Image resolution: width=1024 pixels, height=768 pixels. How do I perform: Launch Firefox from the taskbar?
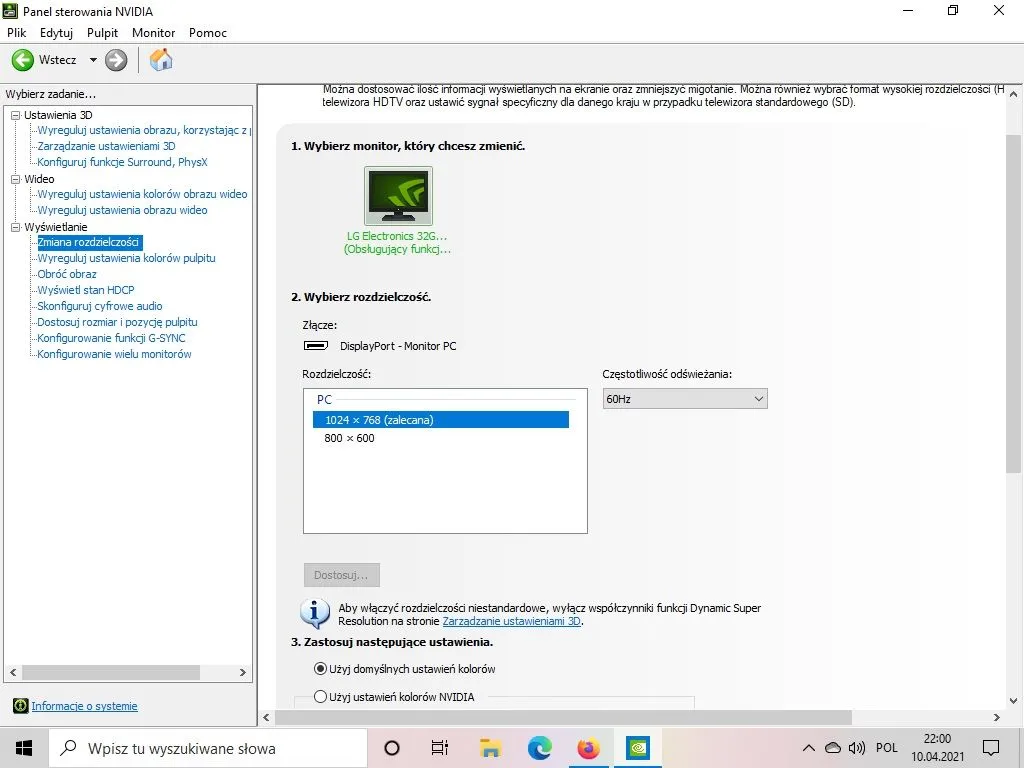[588, 748]
